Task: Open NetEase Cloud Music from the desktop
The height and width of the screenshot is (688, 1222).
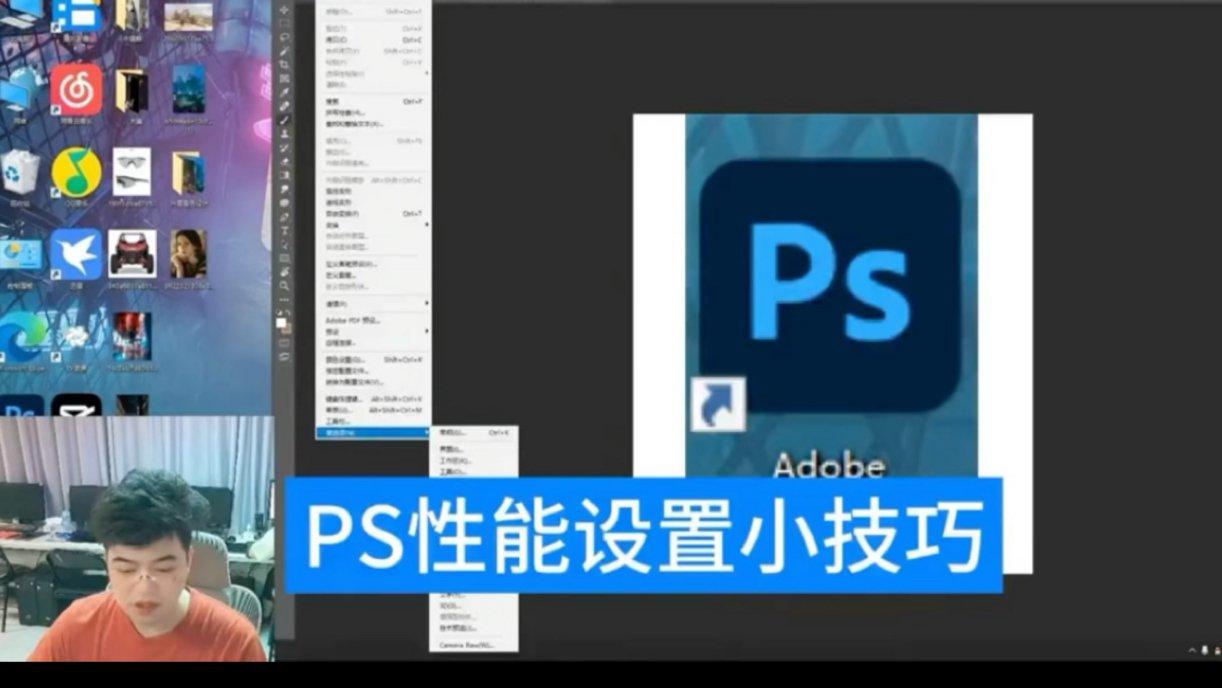Action: point(75,92)
